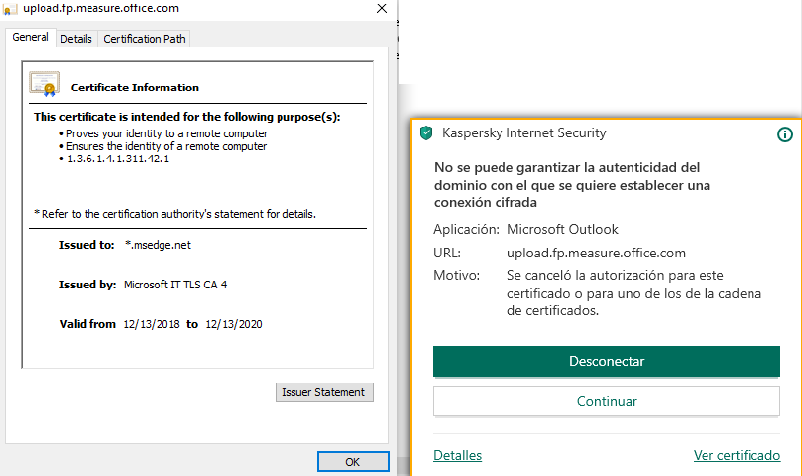802x476 pixels.
Task: Open the Certification Path tab
Action: (x=144, y=39)
